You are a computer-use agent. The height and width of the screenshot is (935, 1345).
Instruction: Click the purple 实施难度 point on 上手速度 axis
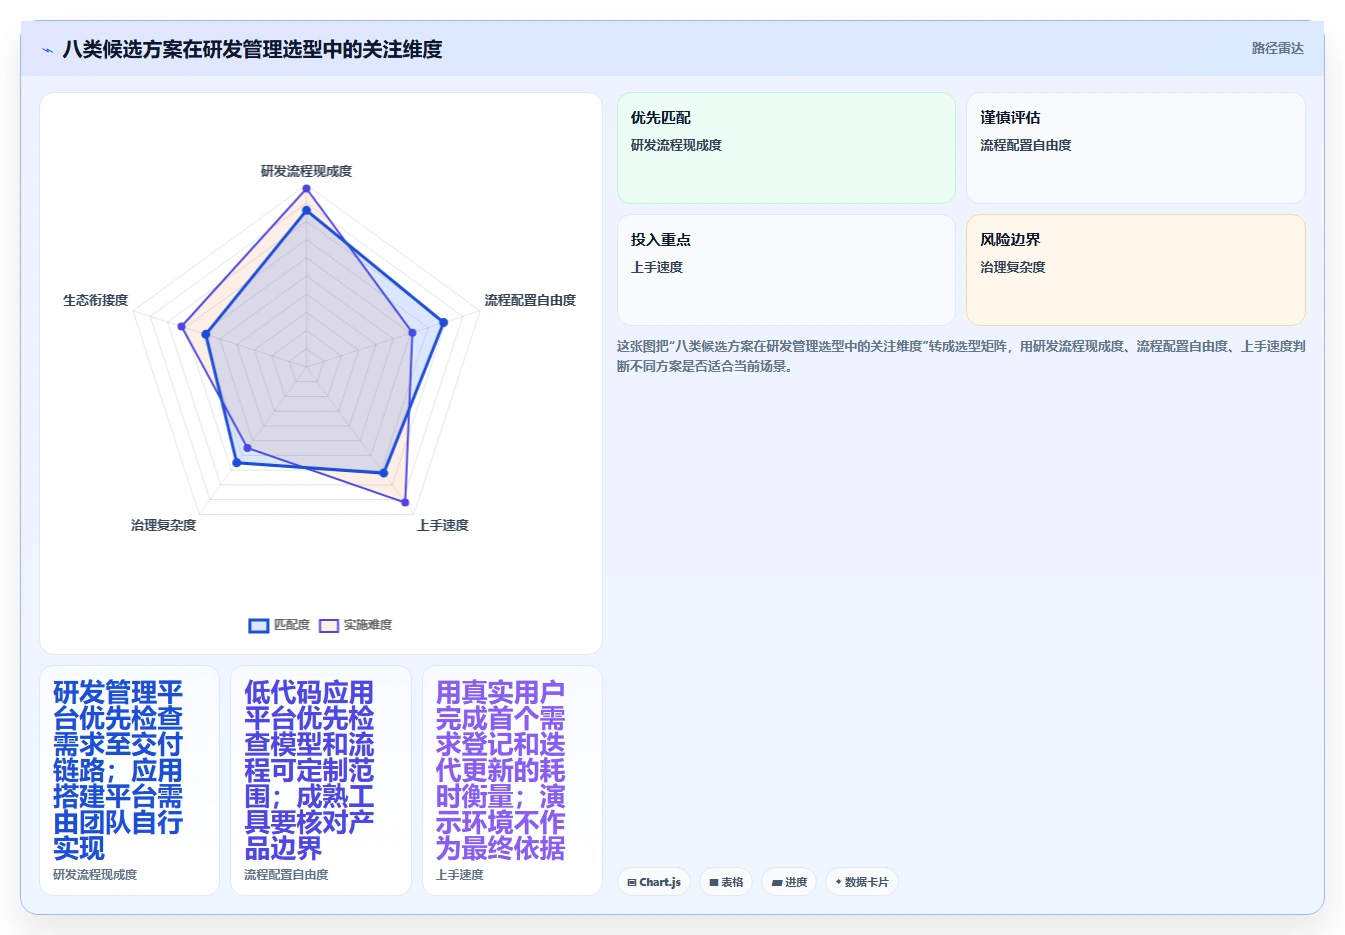click(405, 501)
